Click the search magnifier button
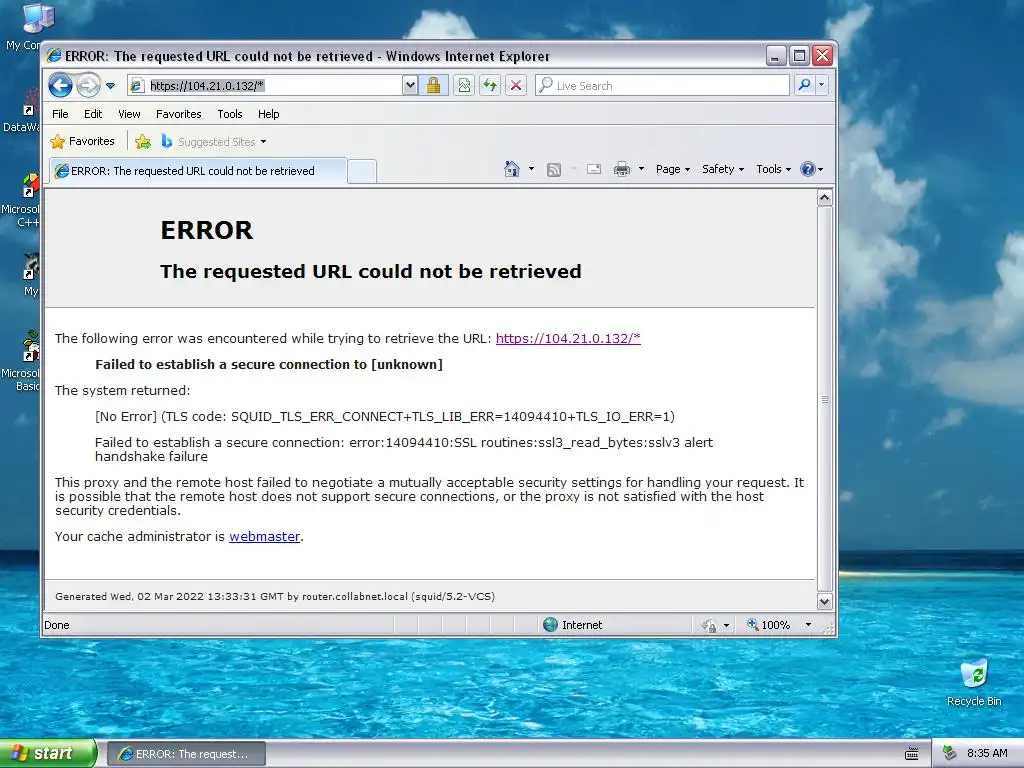Viewport: 1024px width, 768px height. pyautogui.click(x=805, y=86)
